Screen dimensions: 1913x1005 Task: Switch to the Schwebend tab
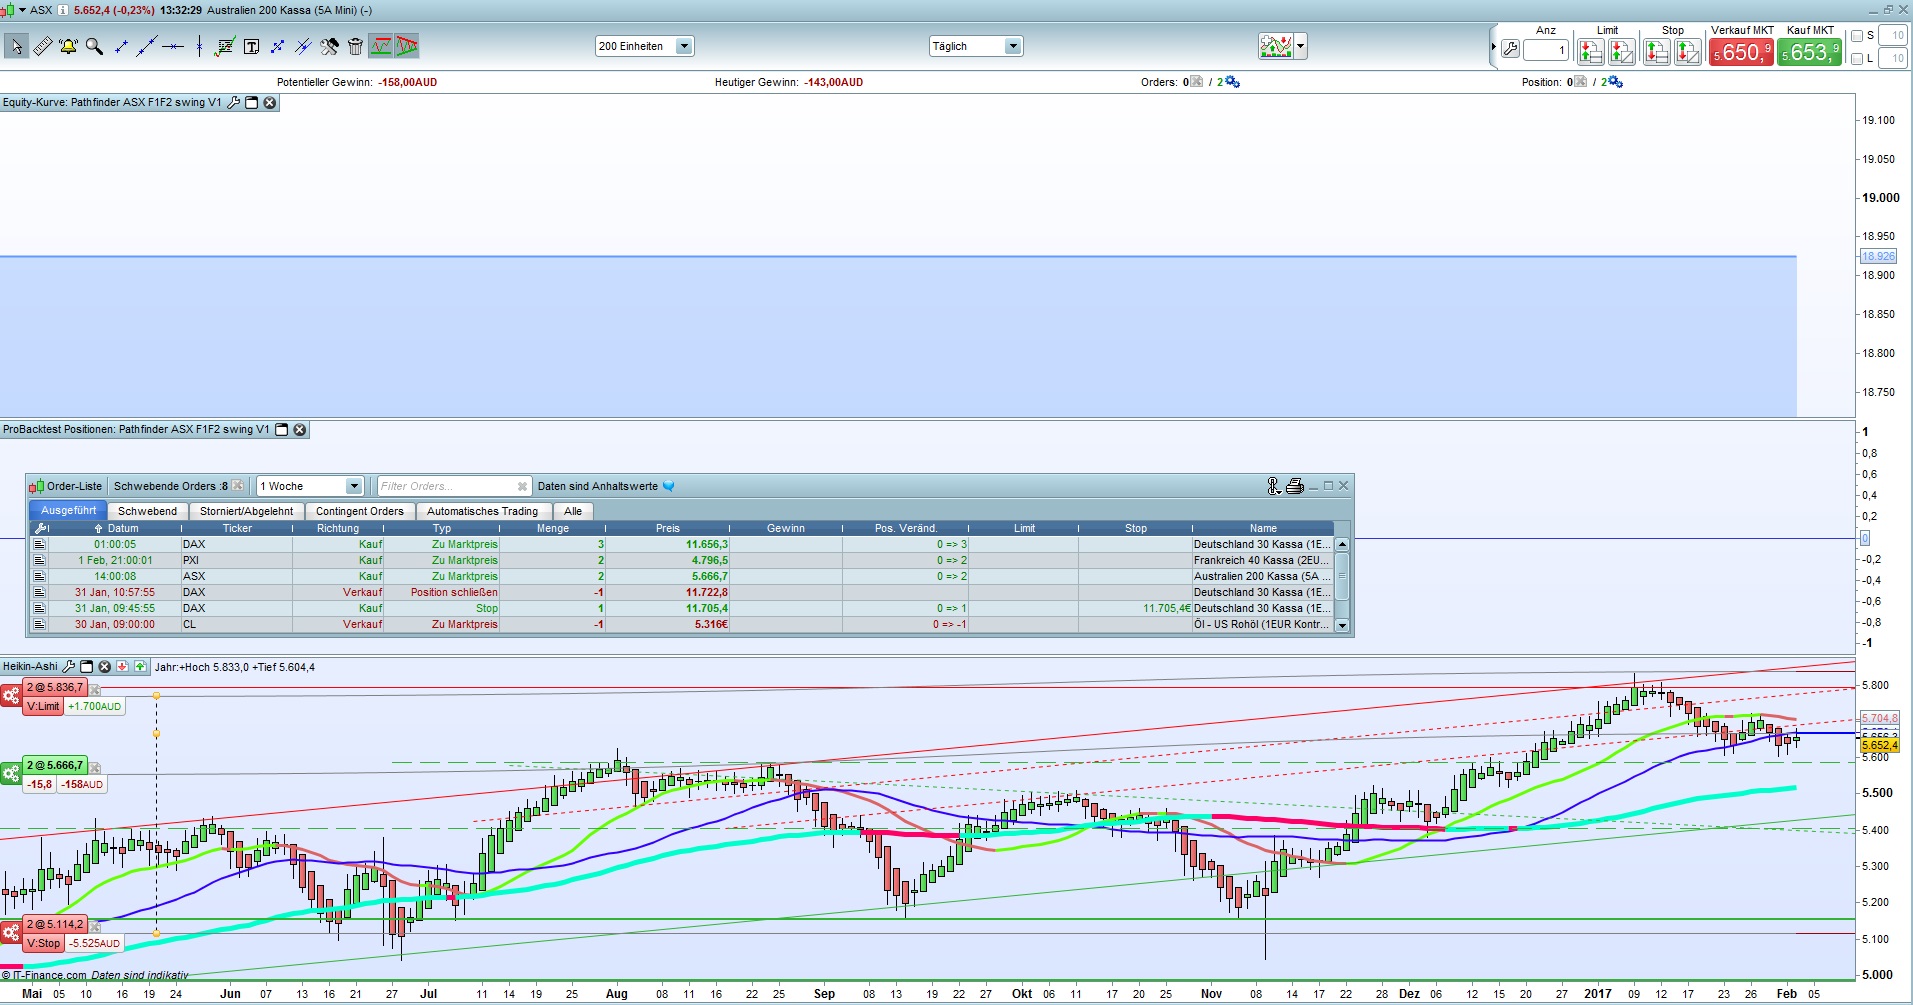tap(147, 511)
